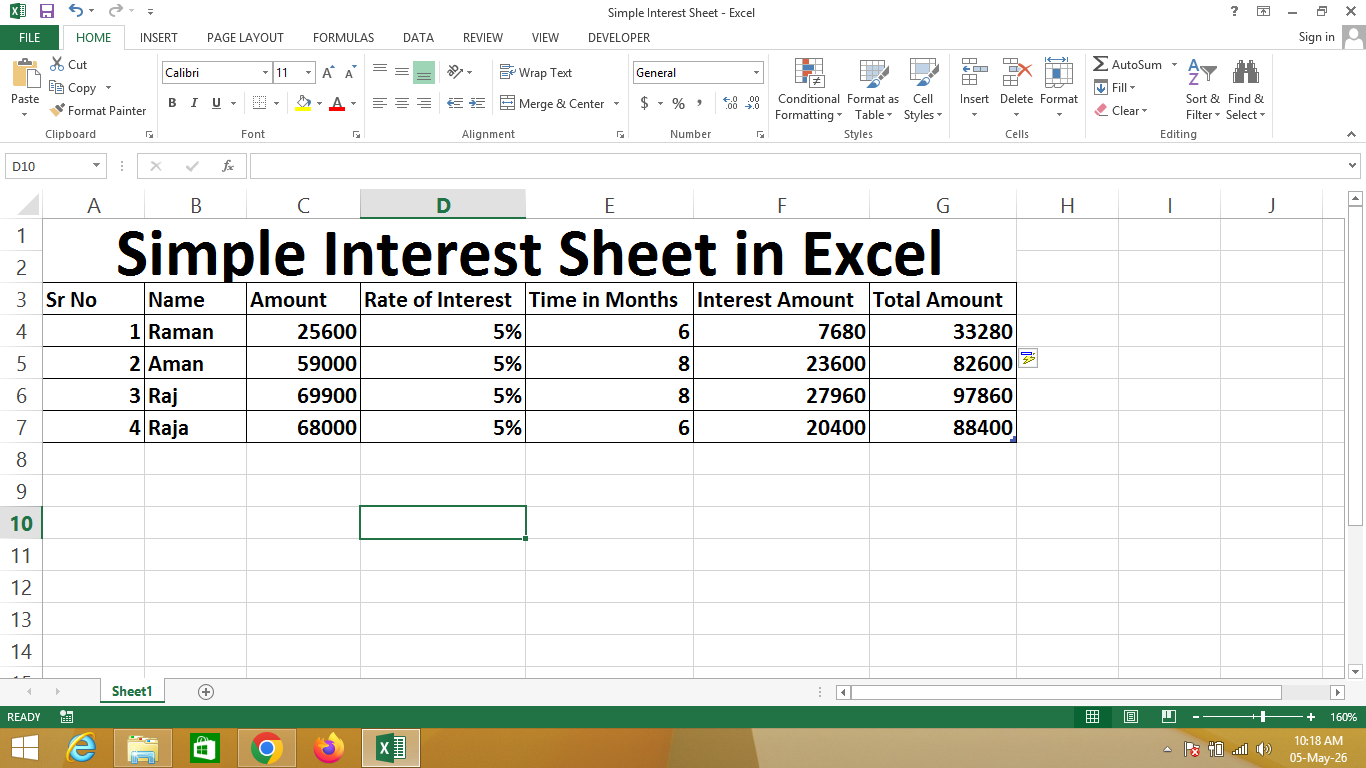The height and width of the screenshot is (768, 1366).
Task: Open Cell Styles gallery
Action: 922,89
